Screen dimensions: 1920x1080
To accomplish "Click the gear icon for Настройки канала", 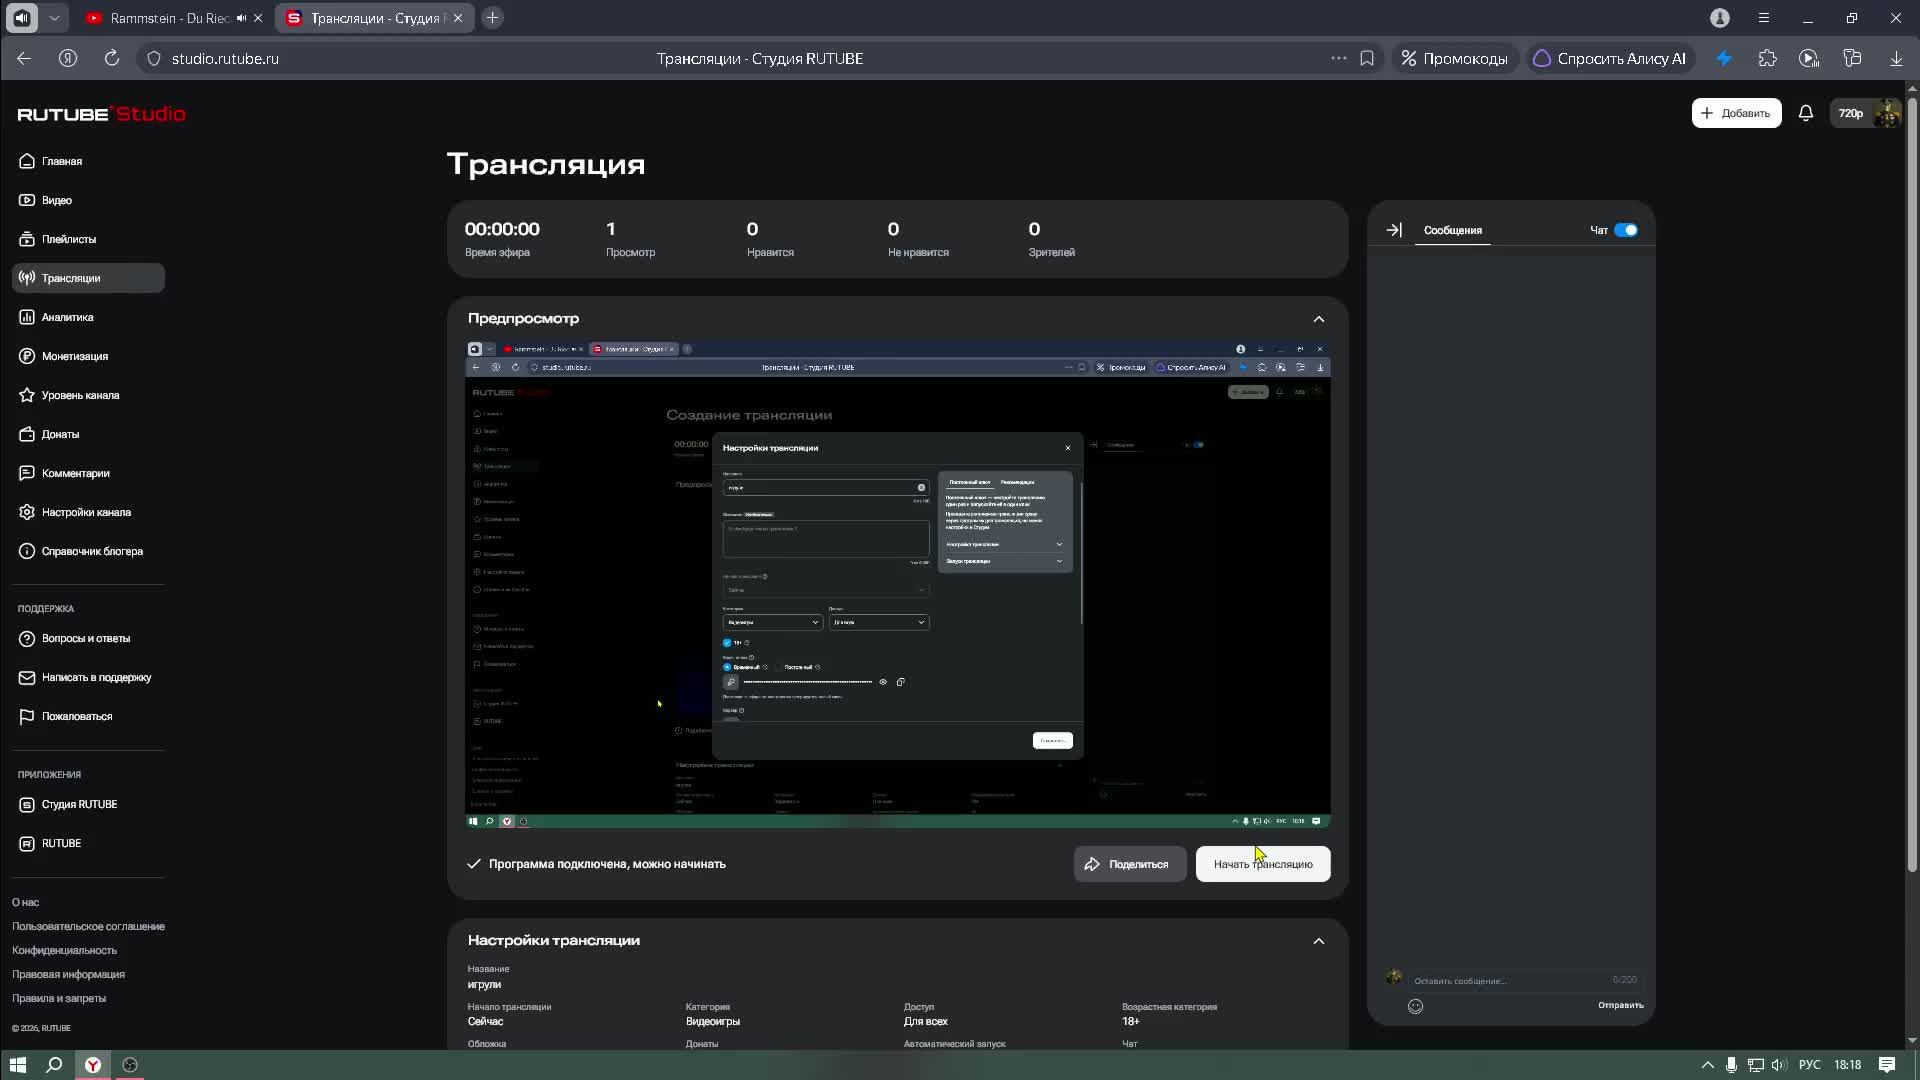I will (27, 512).
